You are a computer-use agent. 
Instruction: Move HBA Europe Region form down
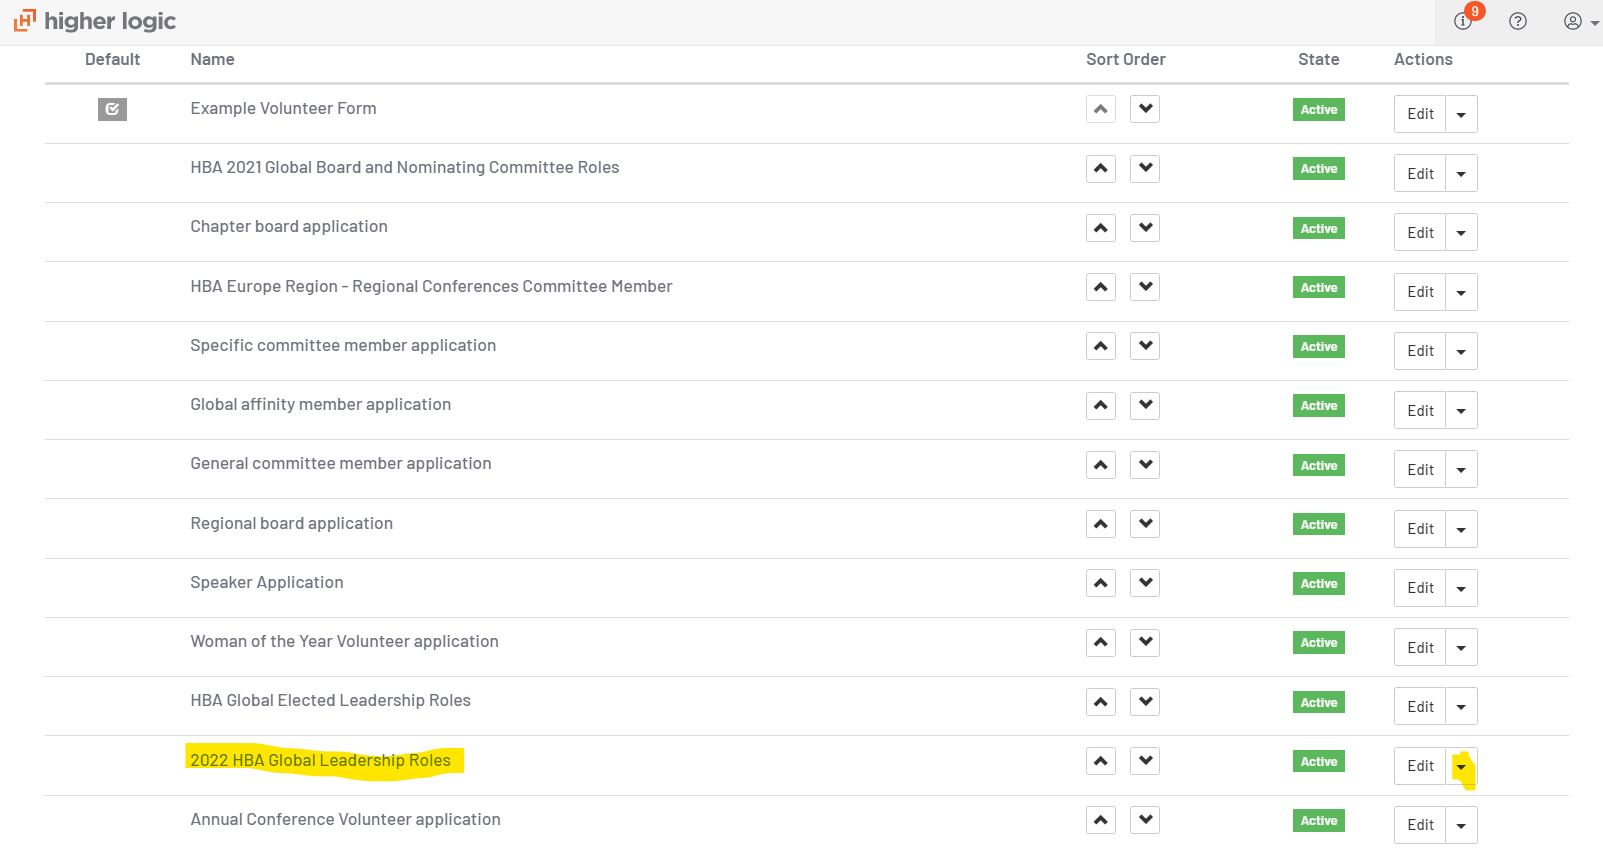[x=1145, y=287]
